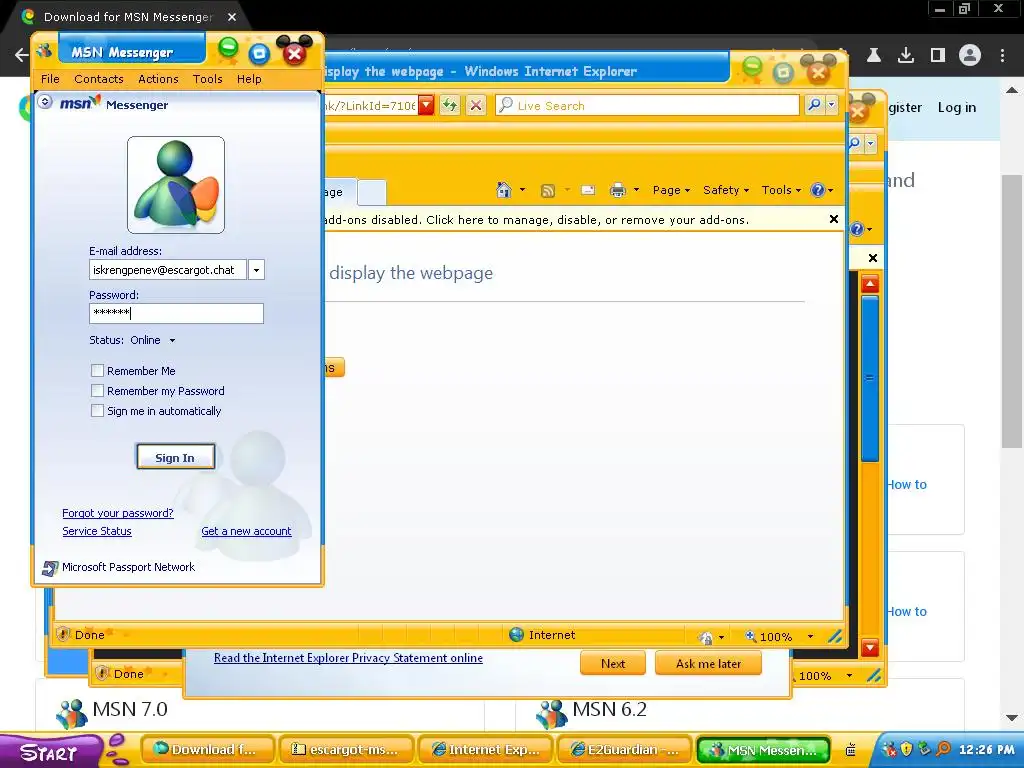Viewport: 1024px width, 768px height.
Task: Open the Status Online dropdown
Action: pos(153,340)
